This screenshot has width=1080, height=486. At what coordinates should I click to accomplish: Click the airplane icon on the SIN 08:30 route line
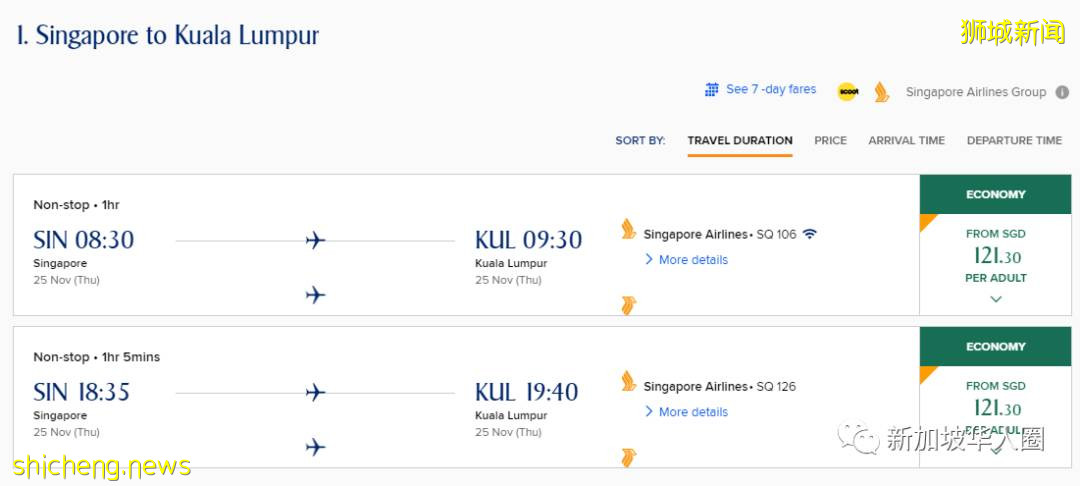tap(316, 240)
